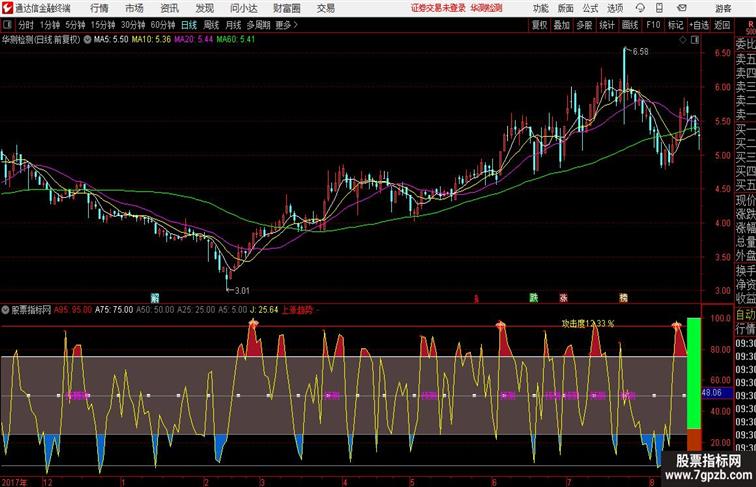756x487 pixels.
Task: Click the 返回 back button
Action: coord(722,25)
